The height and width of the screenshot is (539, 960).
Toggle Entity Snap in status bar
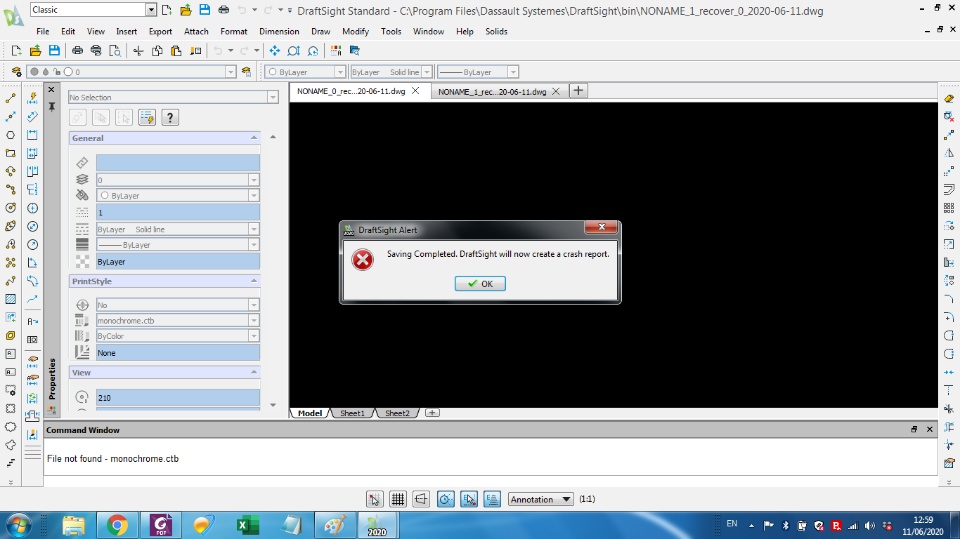click(x=469, y=499)
